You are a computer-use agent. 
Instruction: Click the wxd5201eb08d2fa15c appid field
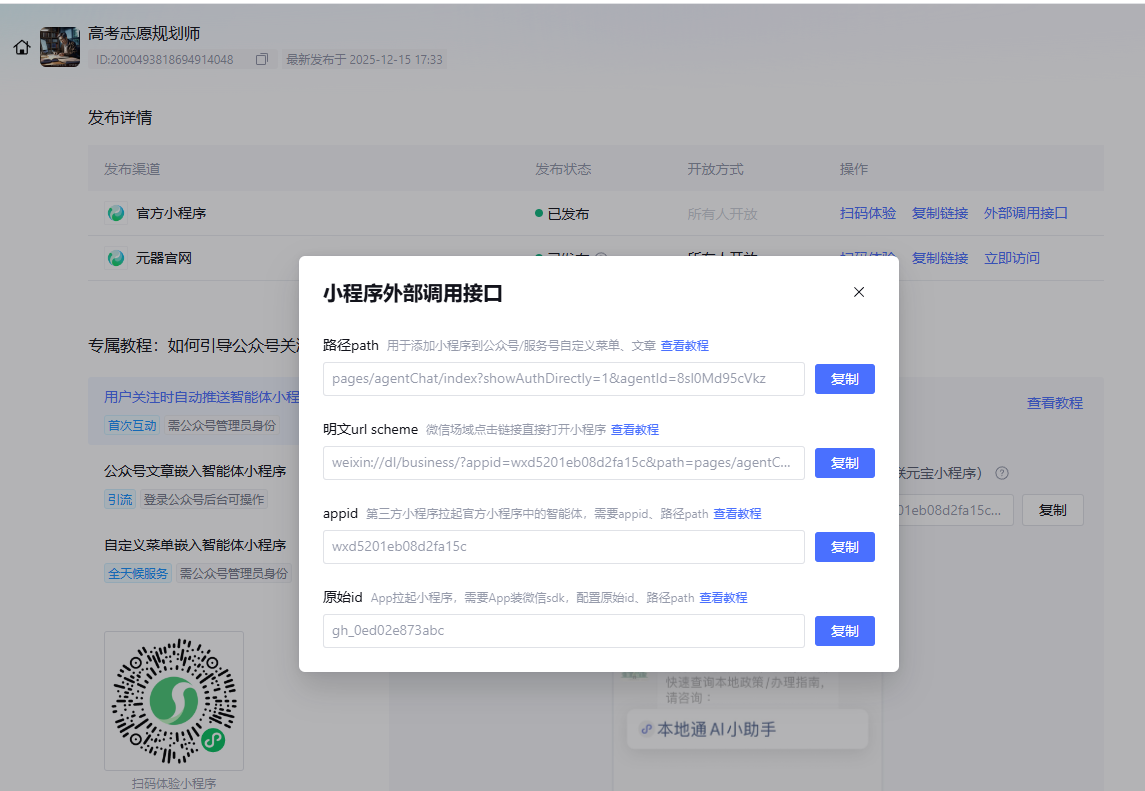564,547
